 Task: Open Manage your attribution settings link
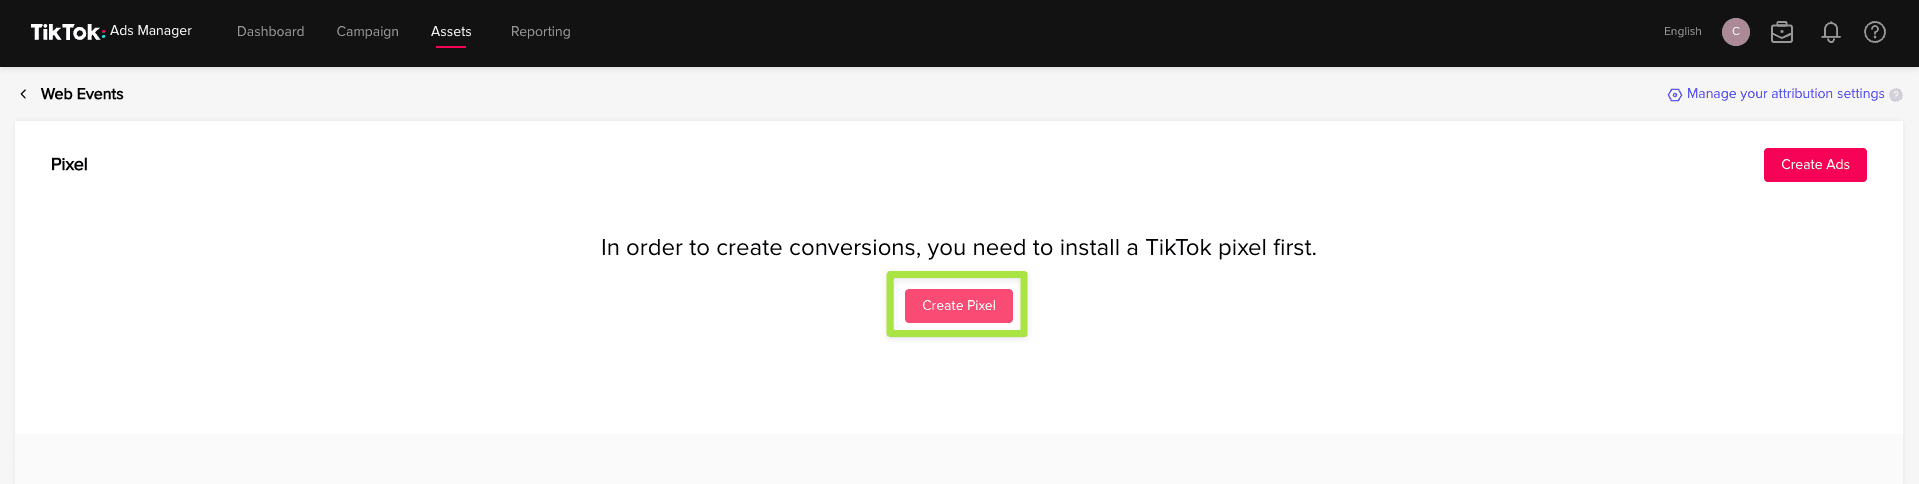click(1785, 94)
